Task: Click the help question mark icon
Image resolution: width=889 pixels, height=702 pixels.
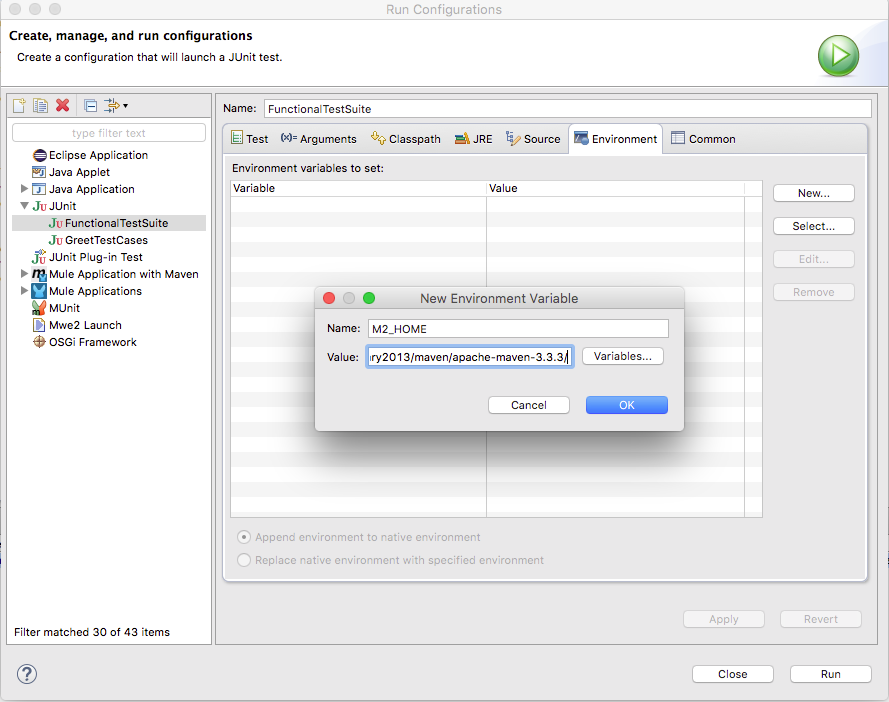Action: 27,674
